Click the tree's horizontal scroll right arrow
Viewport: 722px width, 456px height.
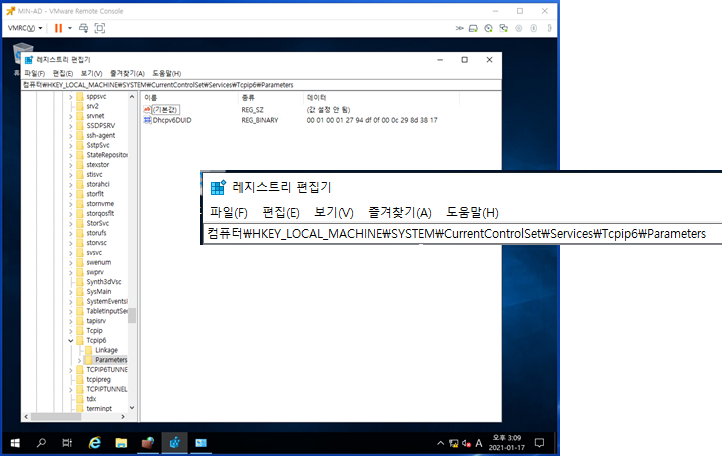pos(123,417)
